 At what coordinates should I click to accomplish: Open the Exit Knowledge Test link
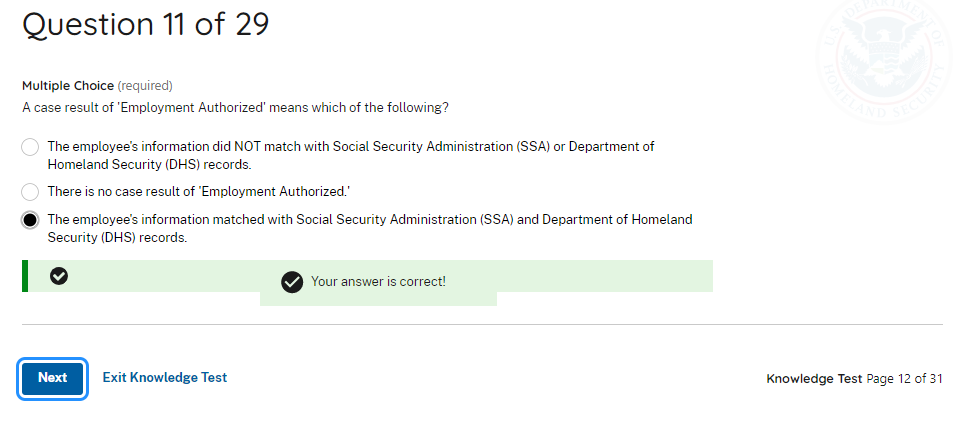point(165,378)
